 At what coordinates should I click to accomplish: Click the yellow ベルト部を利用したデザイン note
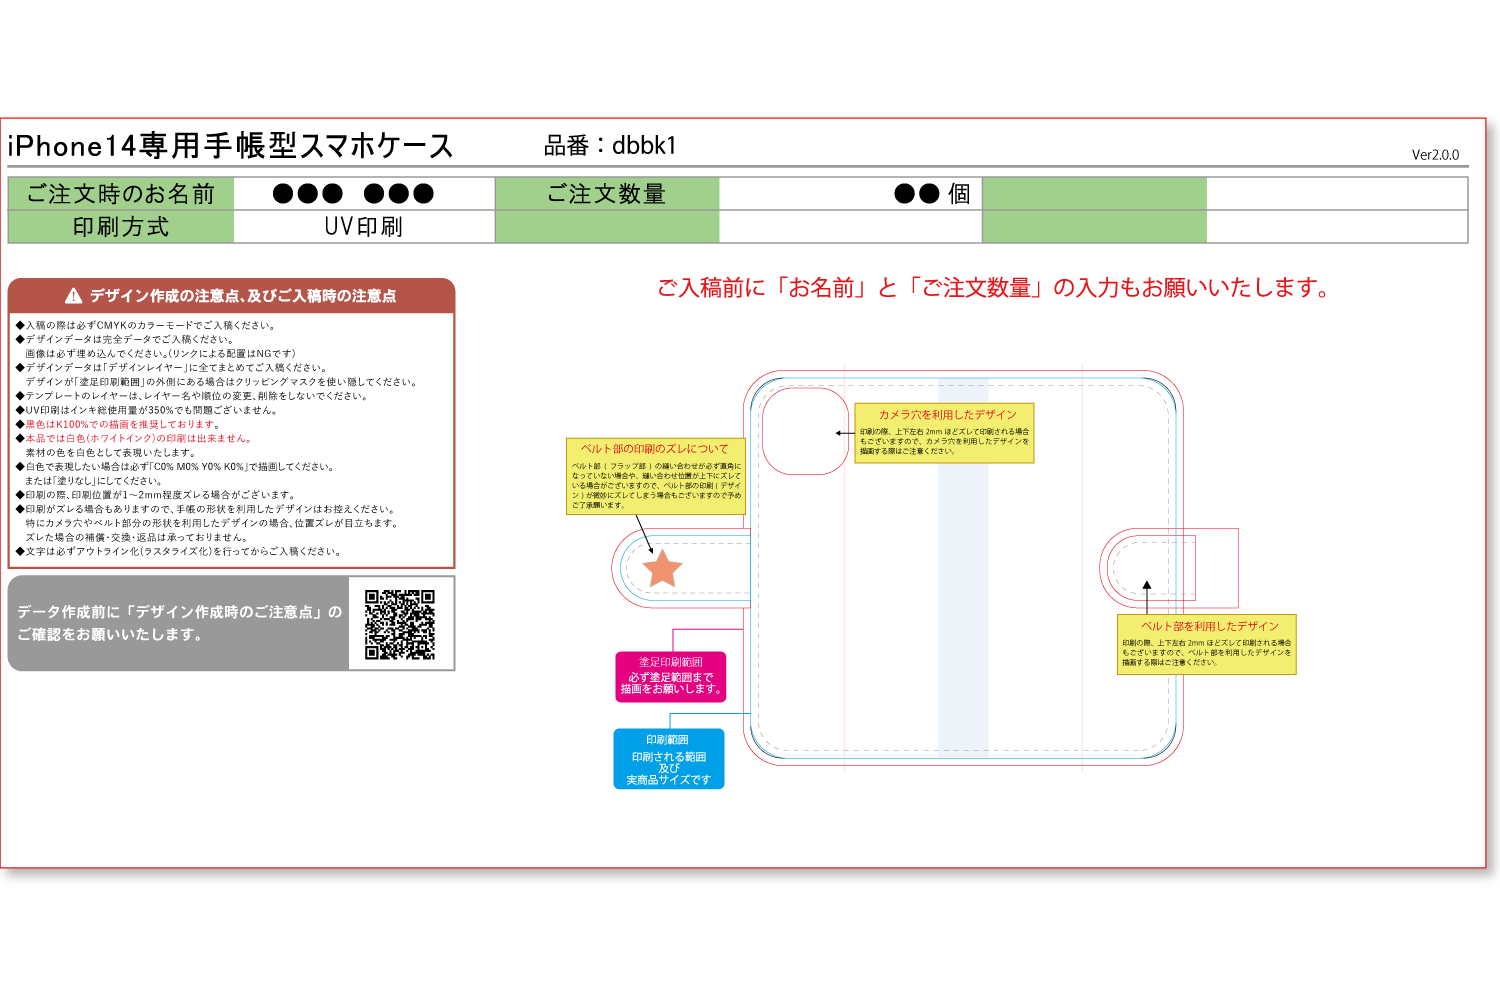point(1206,644)
